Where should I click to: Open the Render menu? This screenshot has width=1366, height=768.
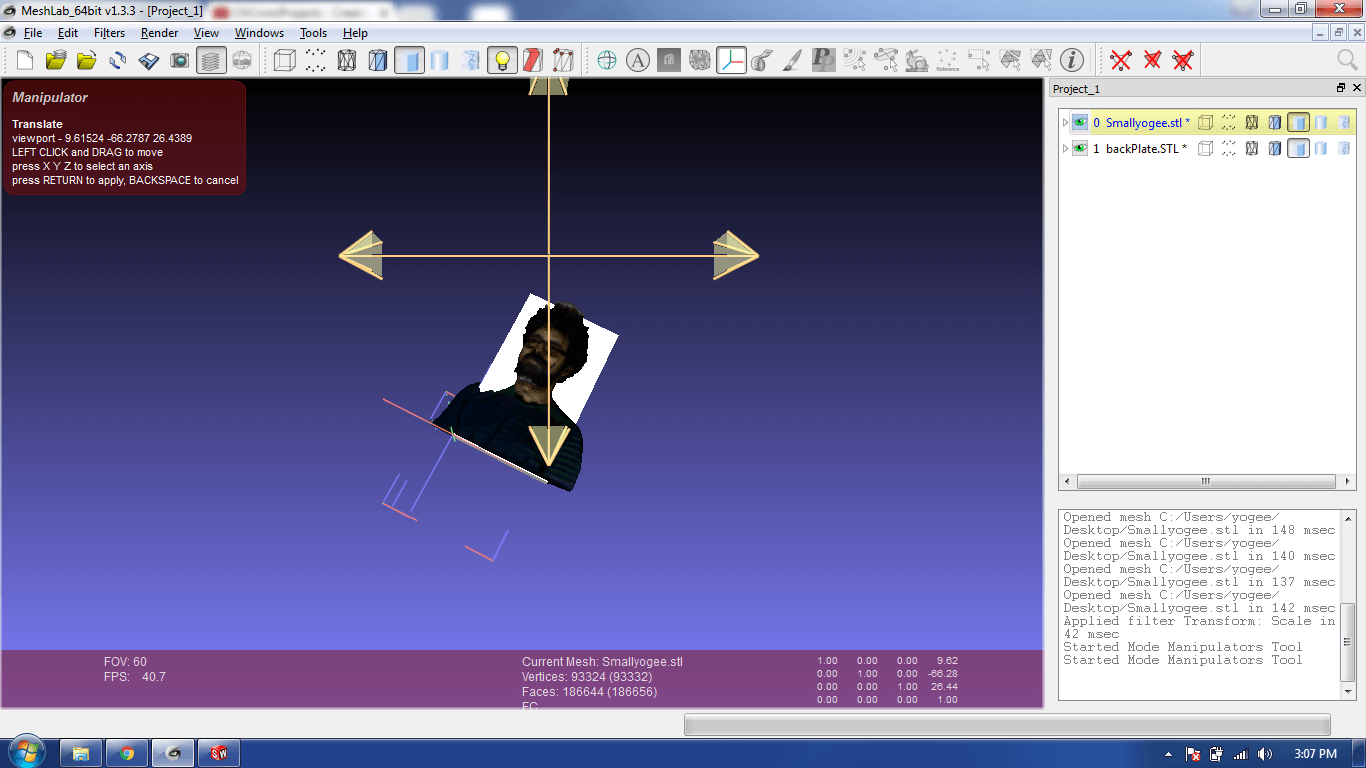[159, 33]
